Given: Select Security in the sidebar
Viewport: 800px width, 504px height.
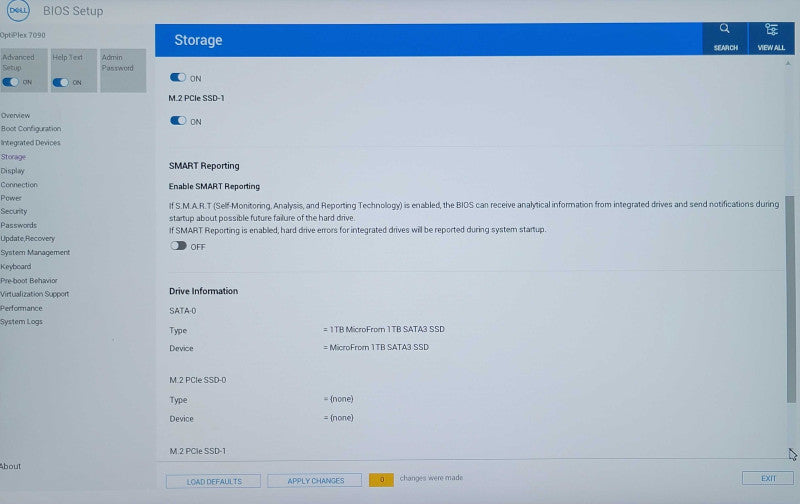Looking at the screenshot, I should (14, 211).
